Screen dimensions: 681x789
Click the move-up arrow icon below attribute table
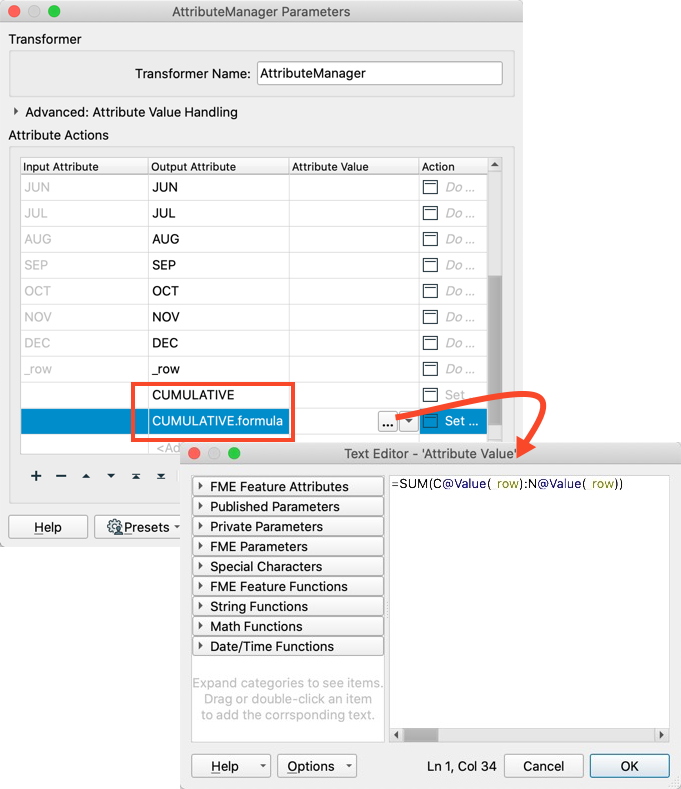(x=86, y=476)
